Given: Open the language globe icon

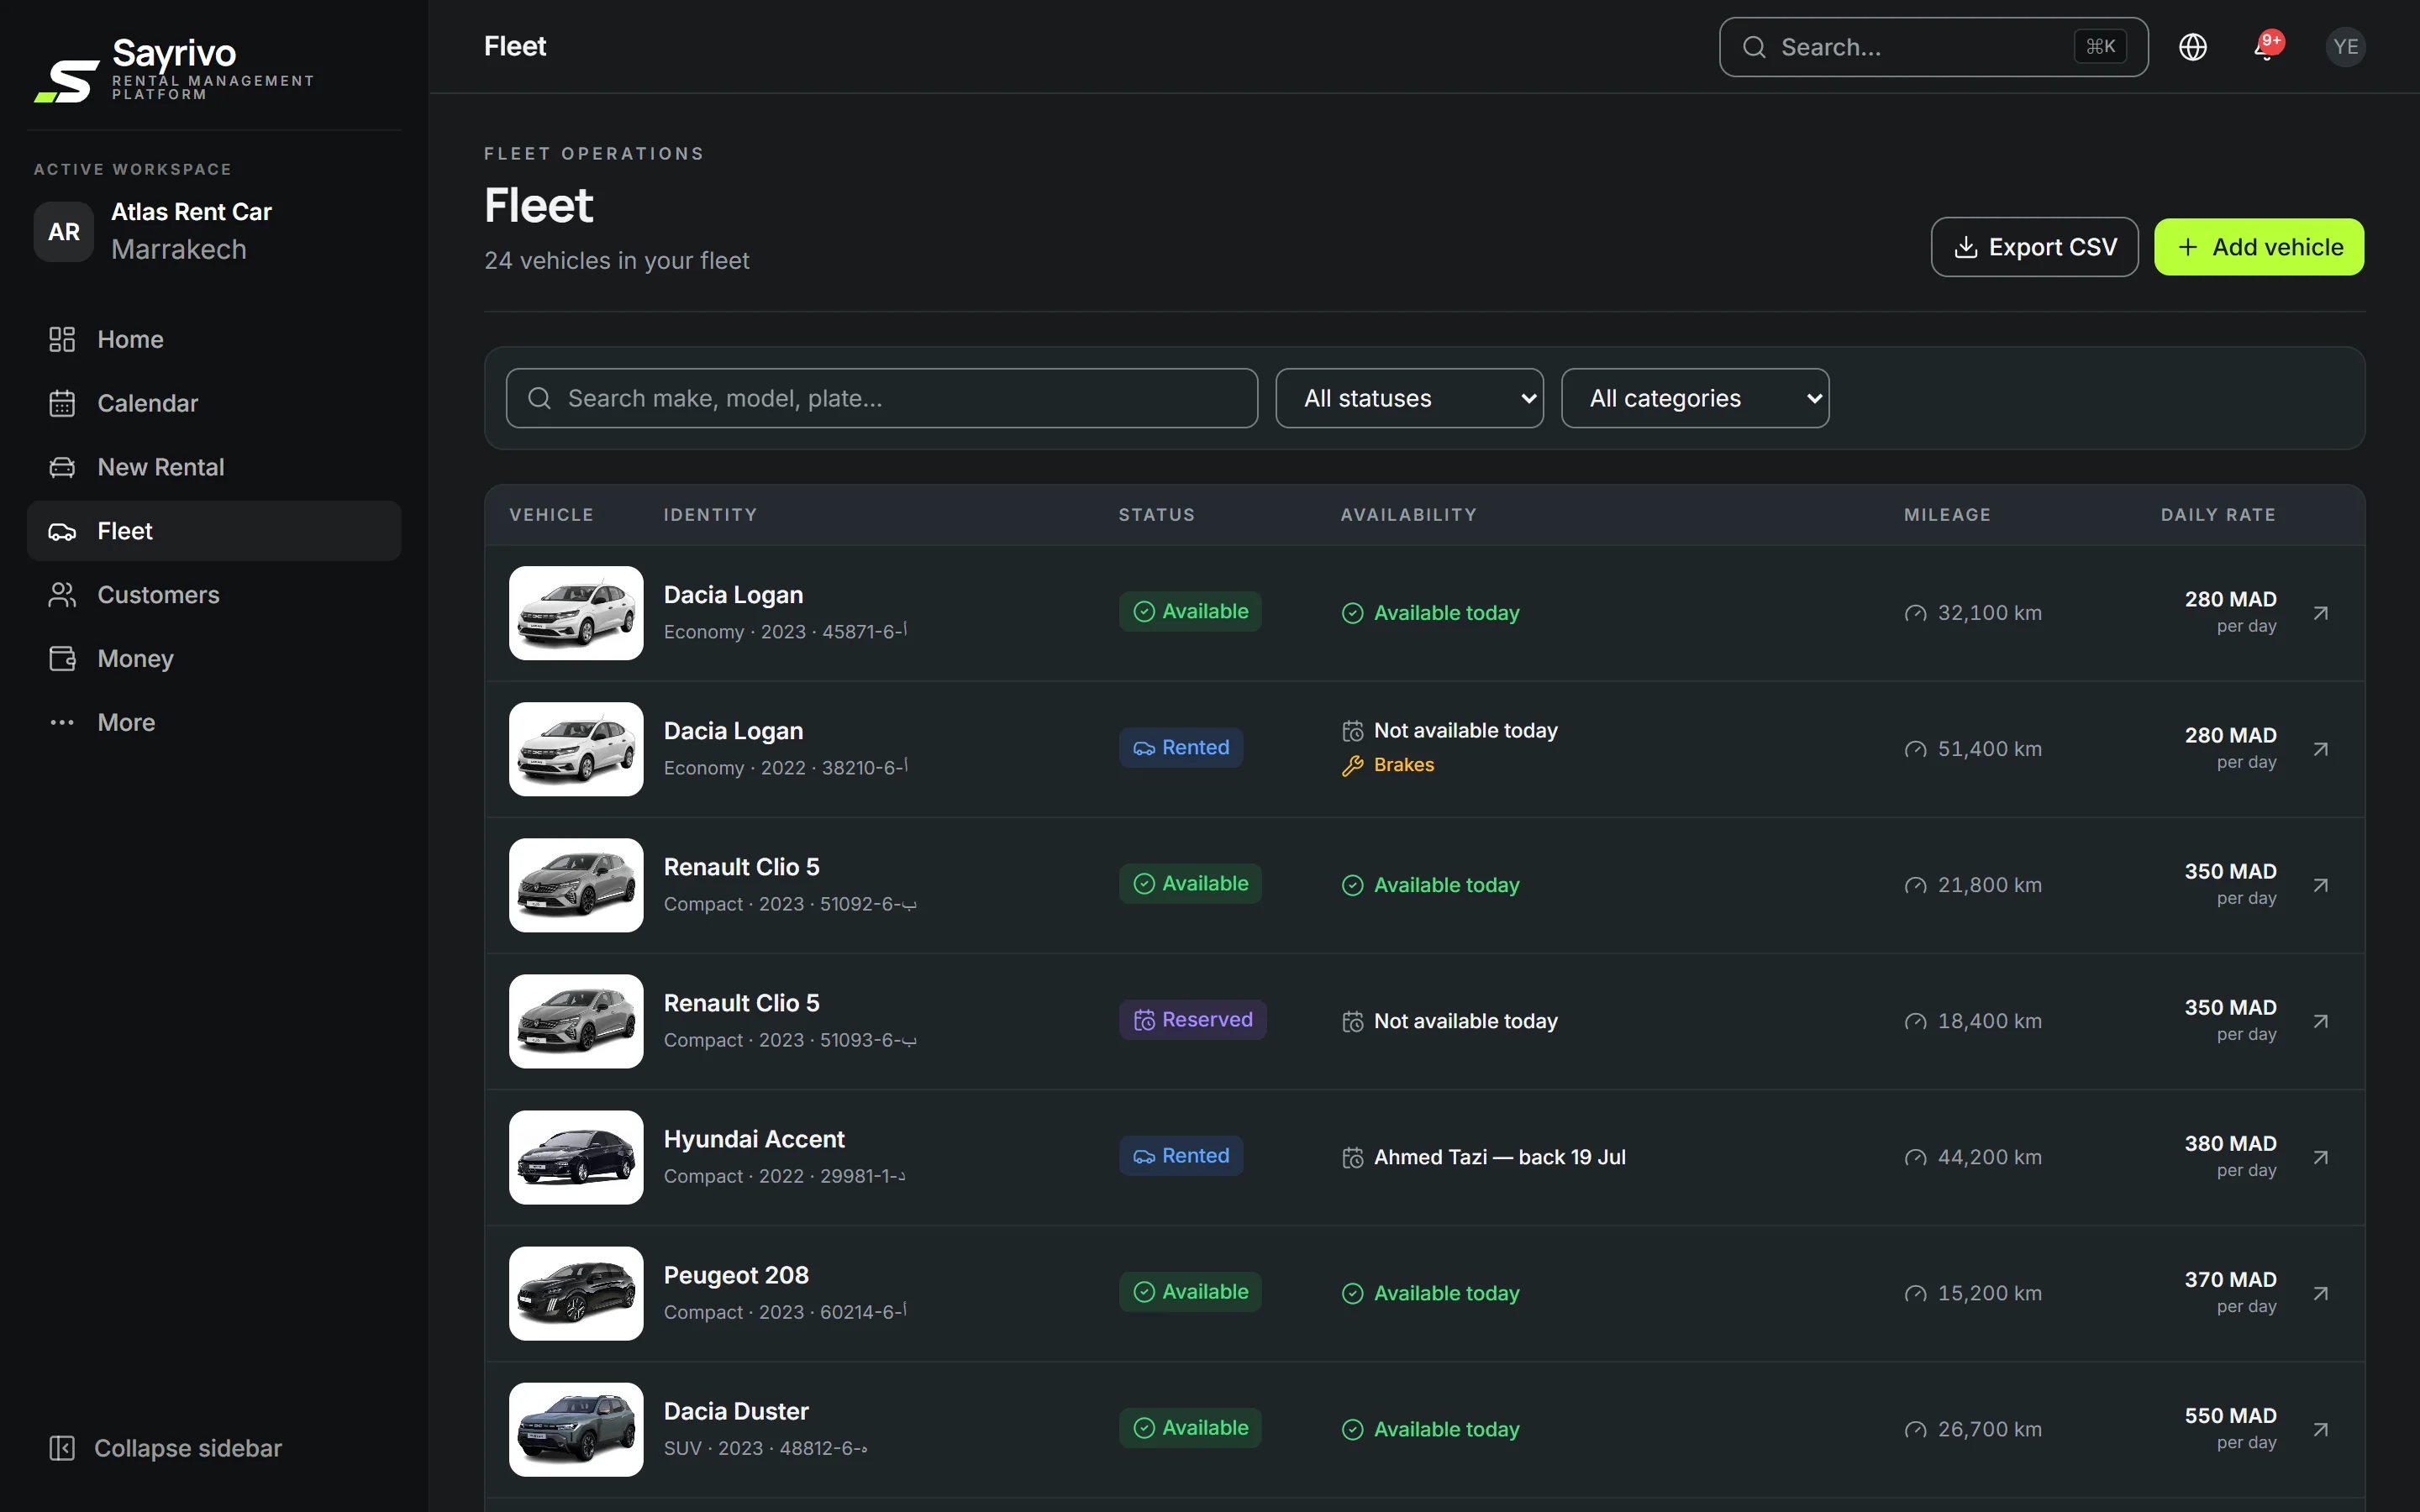Looking at the screenshot, I should click(2192, 47).
